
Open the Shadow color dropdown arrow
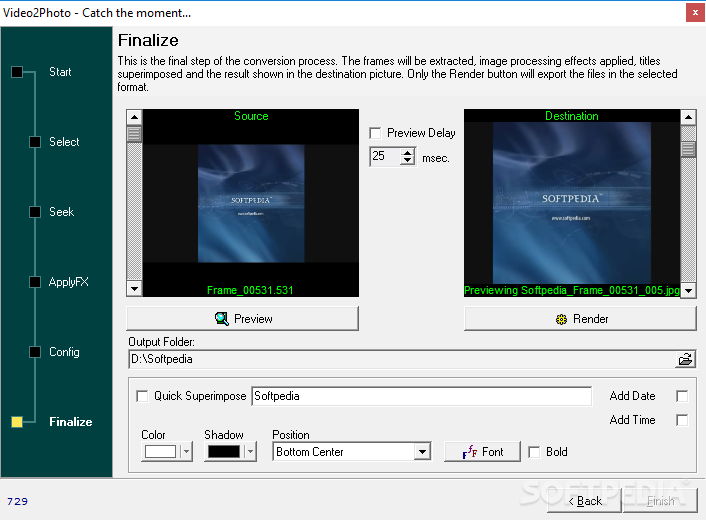tap(250, 452)
